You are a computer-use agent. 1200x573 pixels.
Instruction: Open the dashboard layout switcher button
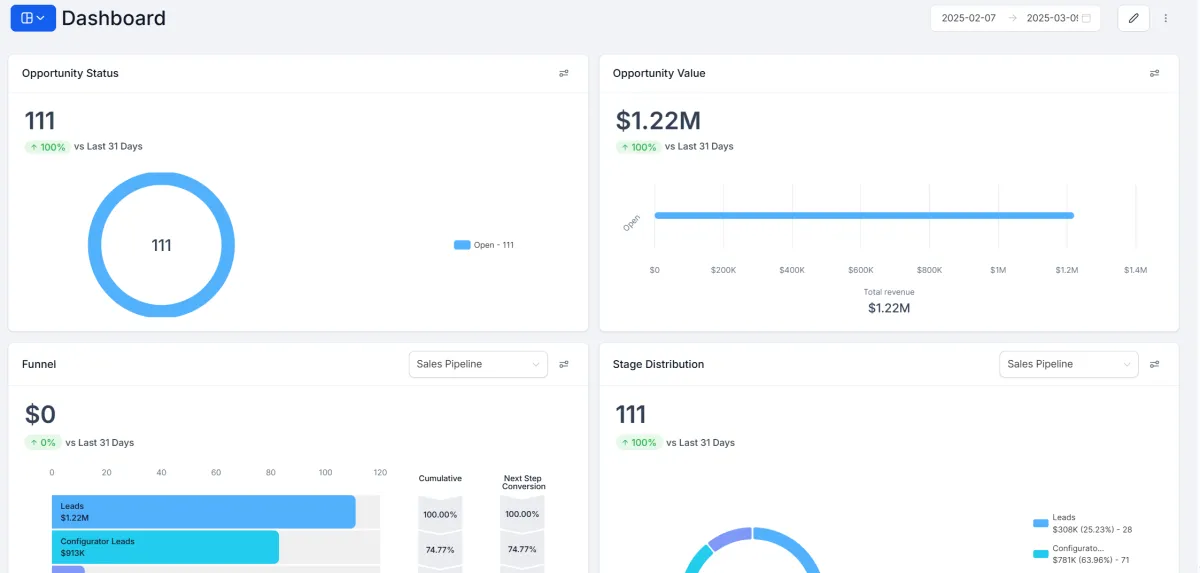click(33, 18)
